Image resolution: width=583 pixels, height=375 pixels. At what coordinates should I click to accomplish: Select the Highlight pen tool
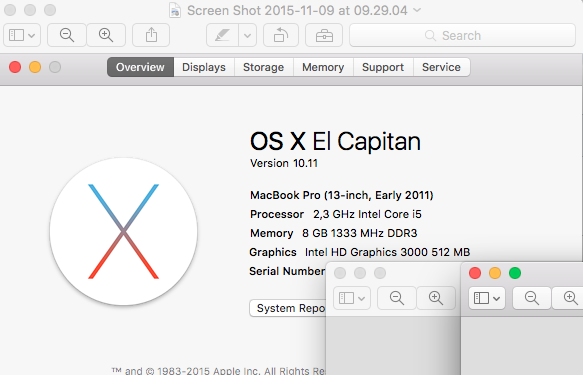tap(222, 35)
